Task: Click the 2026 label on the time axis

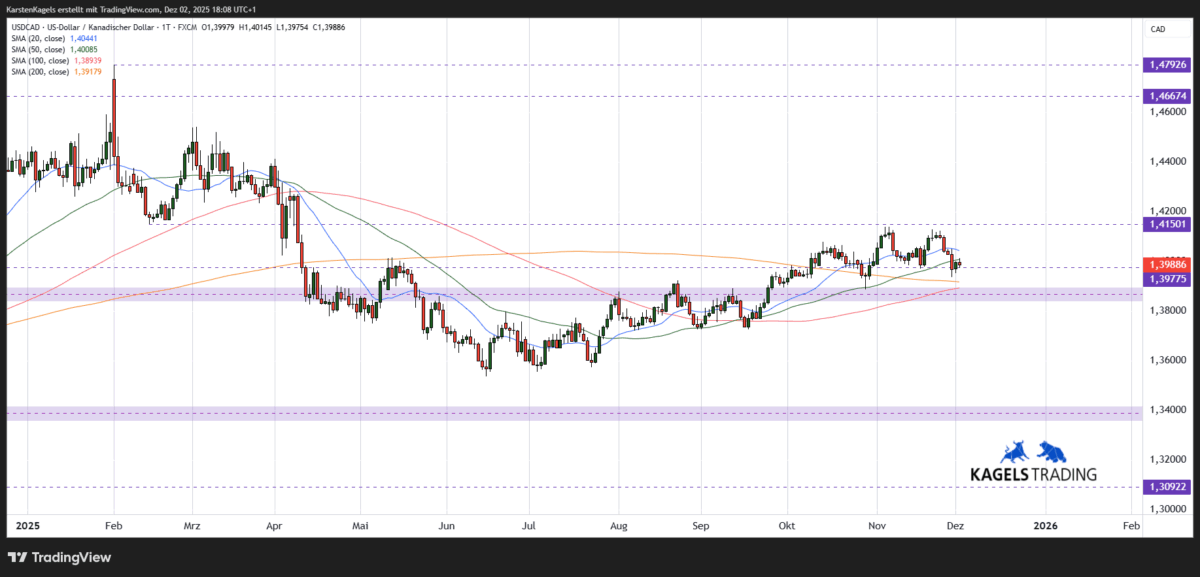Action: click(x=1046, y=525)
